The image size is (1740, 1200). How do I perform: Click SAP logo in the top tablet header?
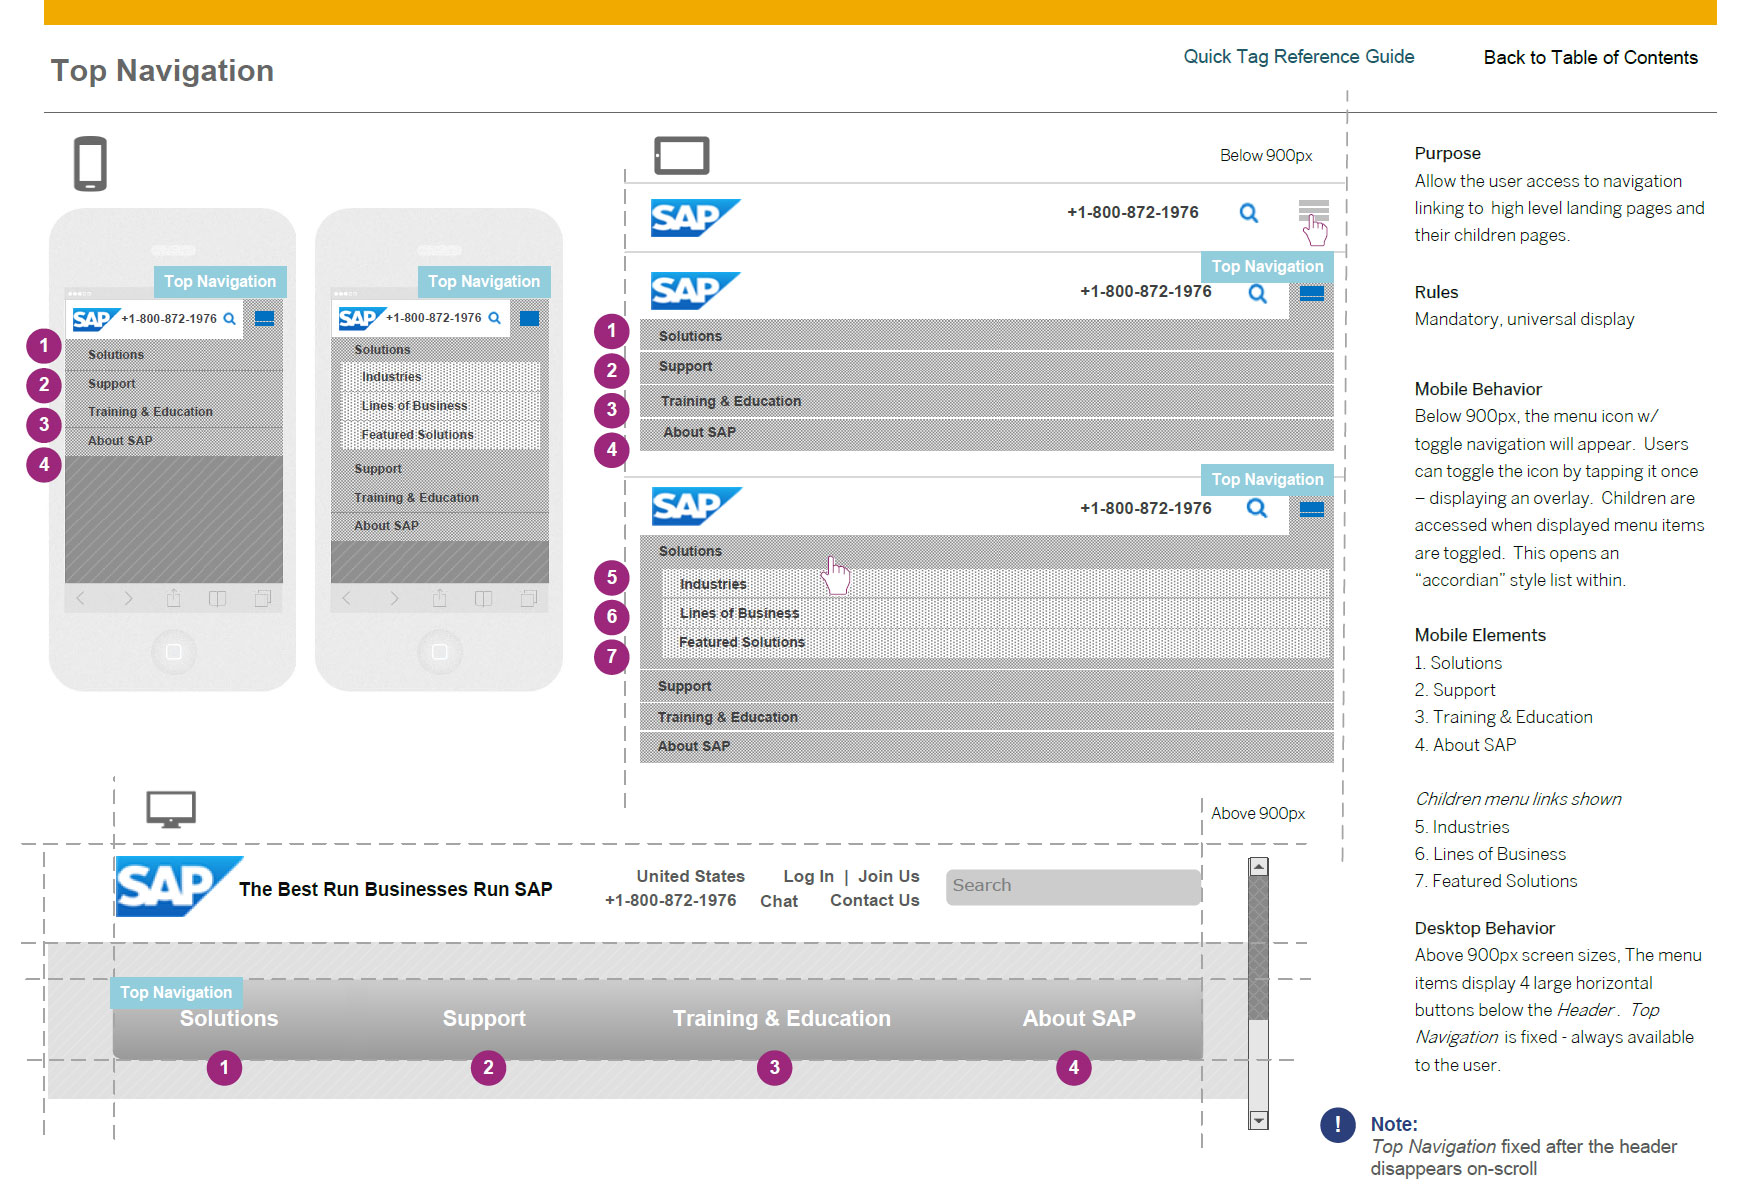[x=695, y=217]
